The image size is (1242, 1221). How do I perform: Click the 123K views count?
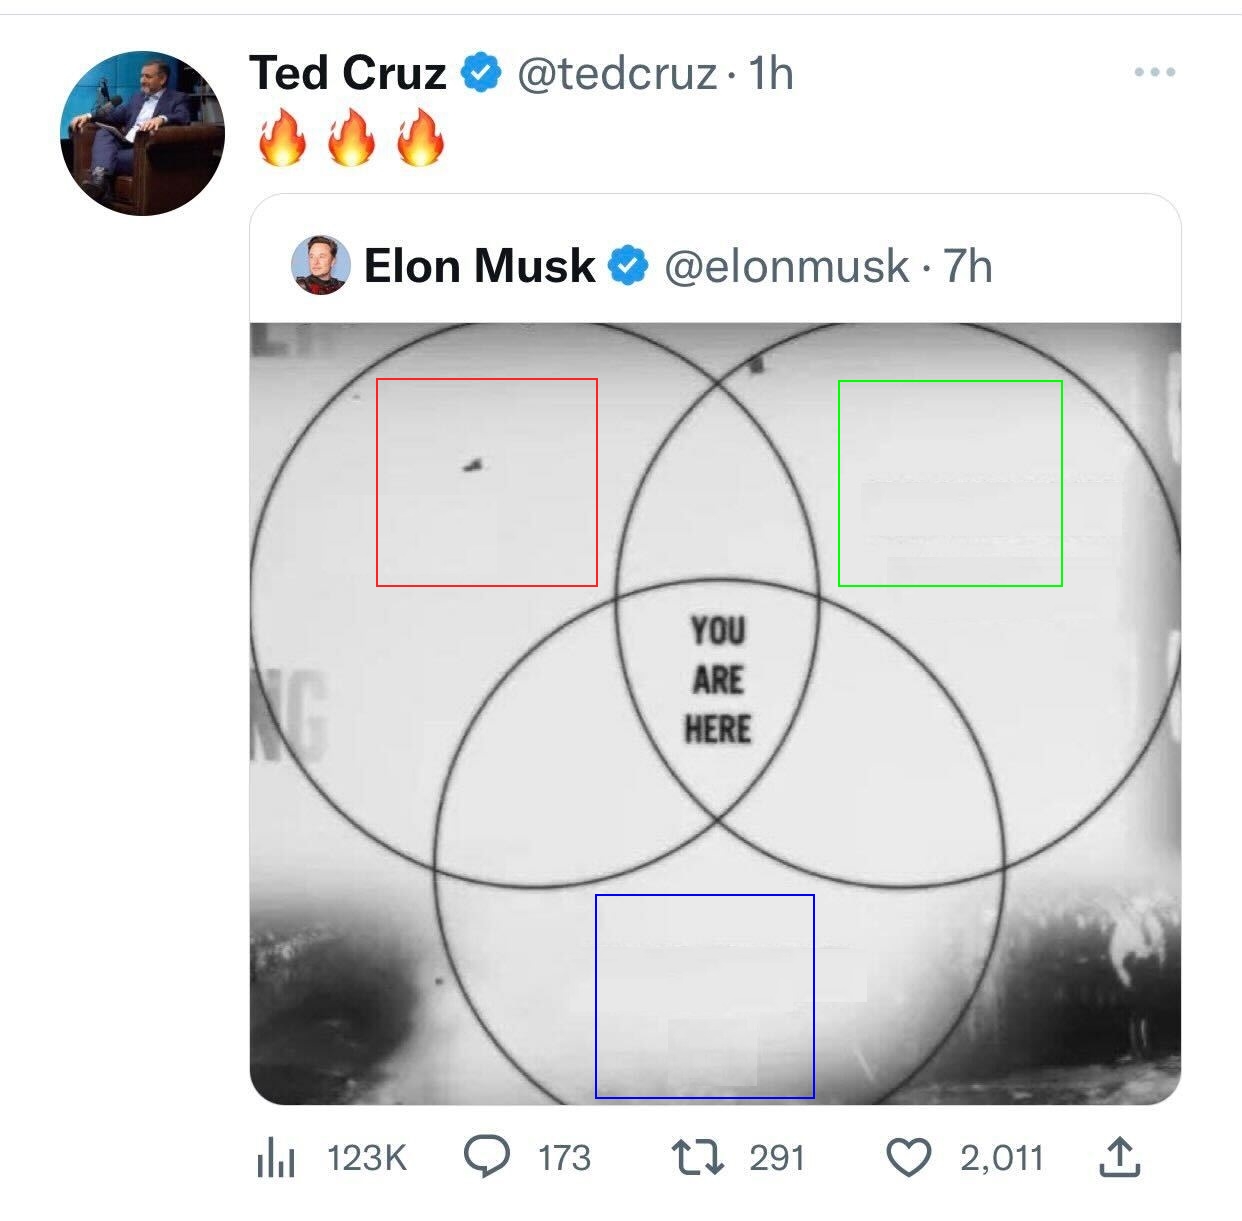[x=367, y=1158]
